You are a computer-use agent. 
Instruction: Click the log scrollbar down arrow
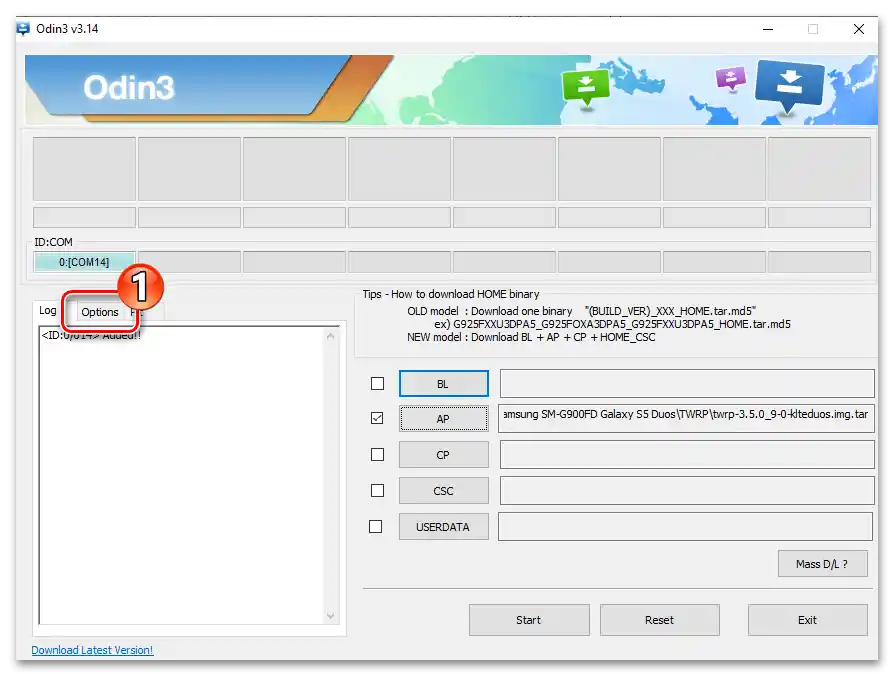(x=331, y=616)
